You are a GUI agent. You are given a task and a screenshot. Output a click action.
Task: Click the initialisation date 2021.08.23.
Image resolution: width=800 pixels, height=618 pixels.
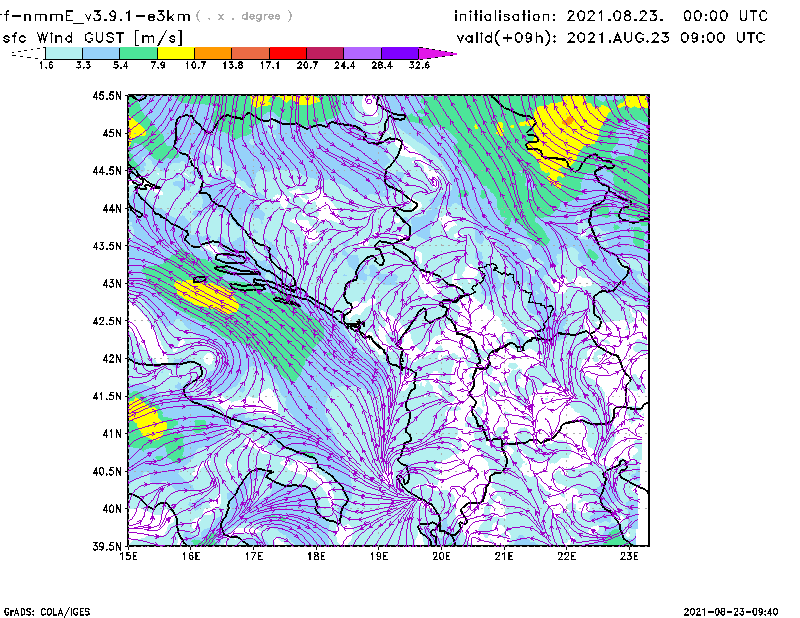(x=615, y=16)
